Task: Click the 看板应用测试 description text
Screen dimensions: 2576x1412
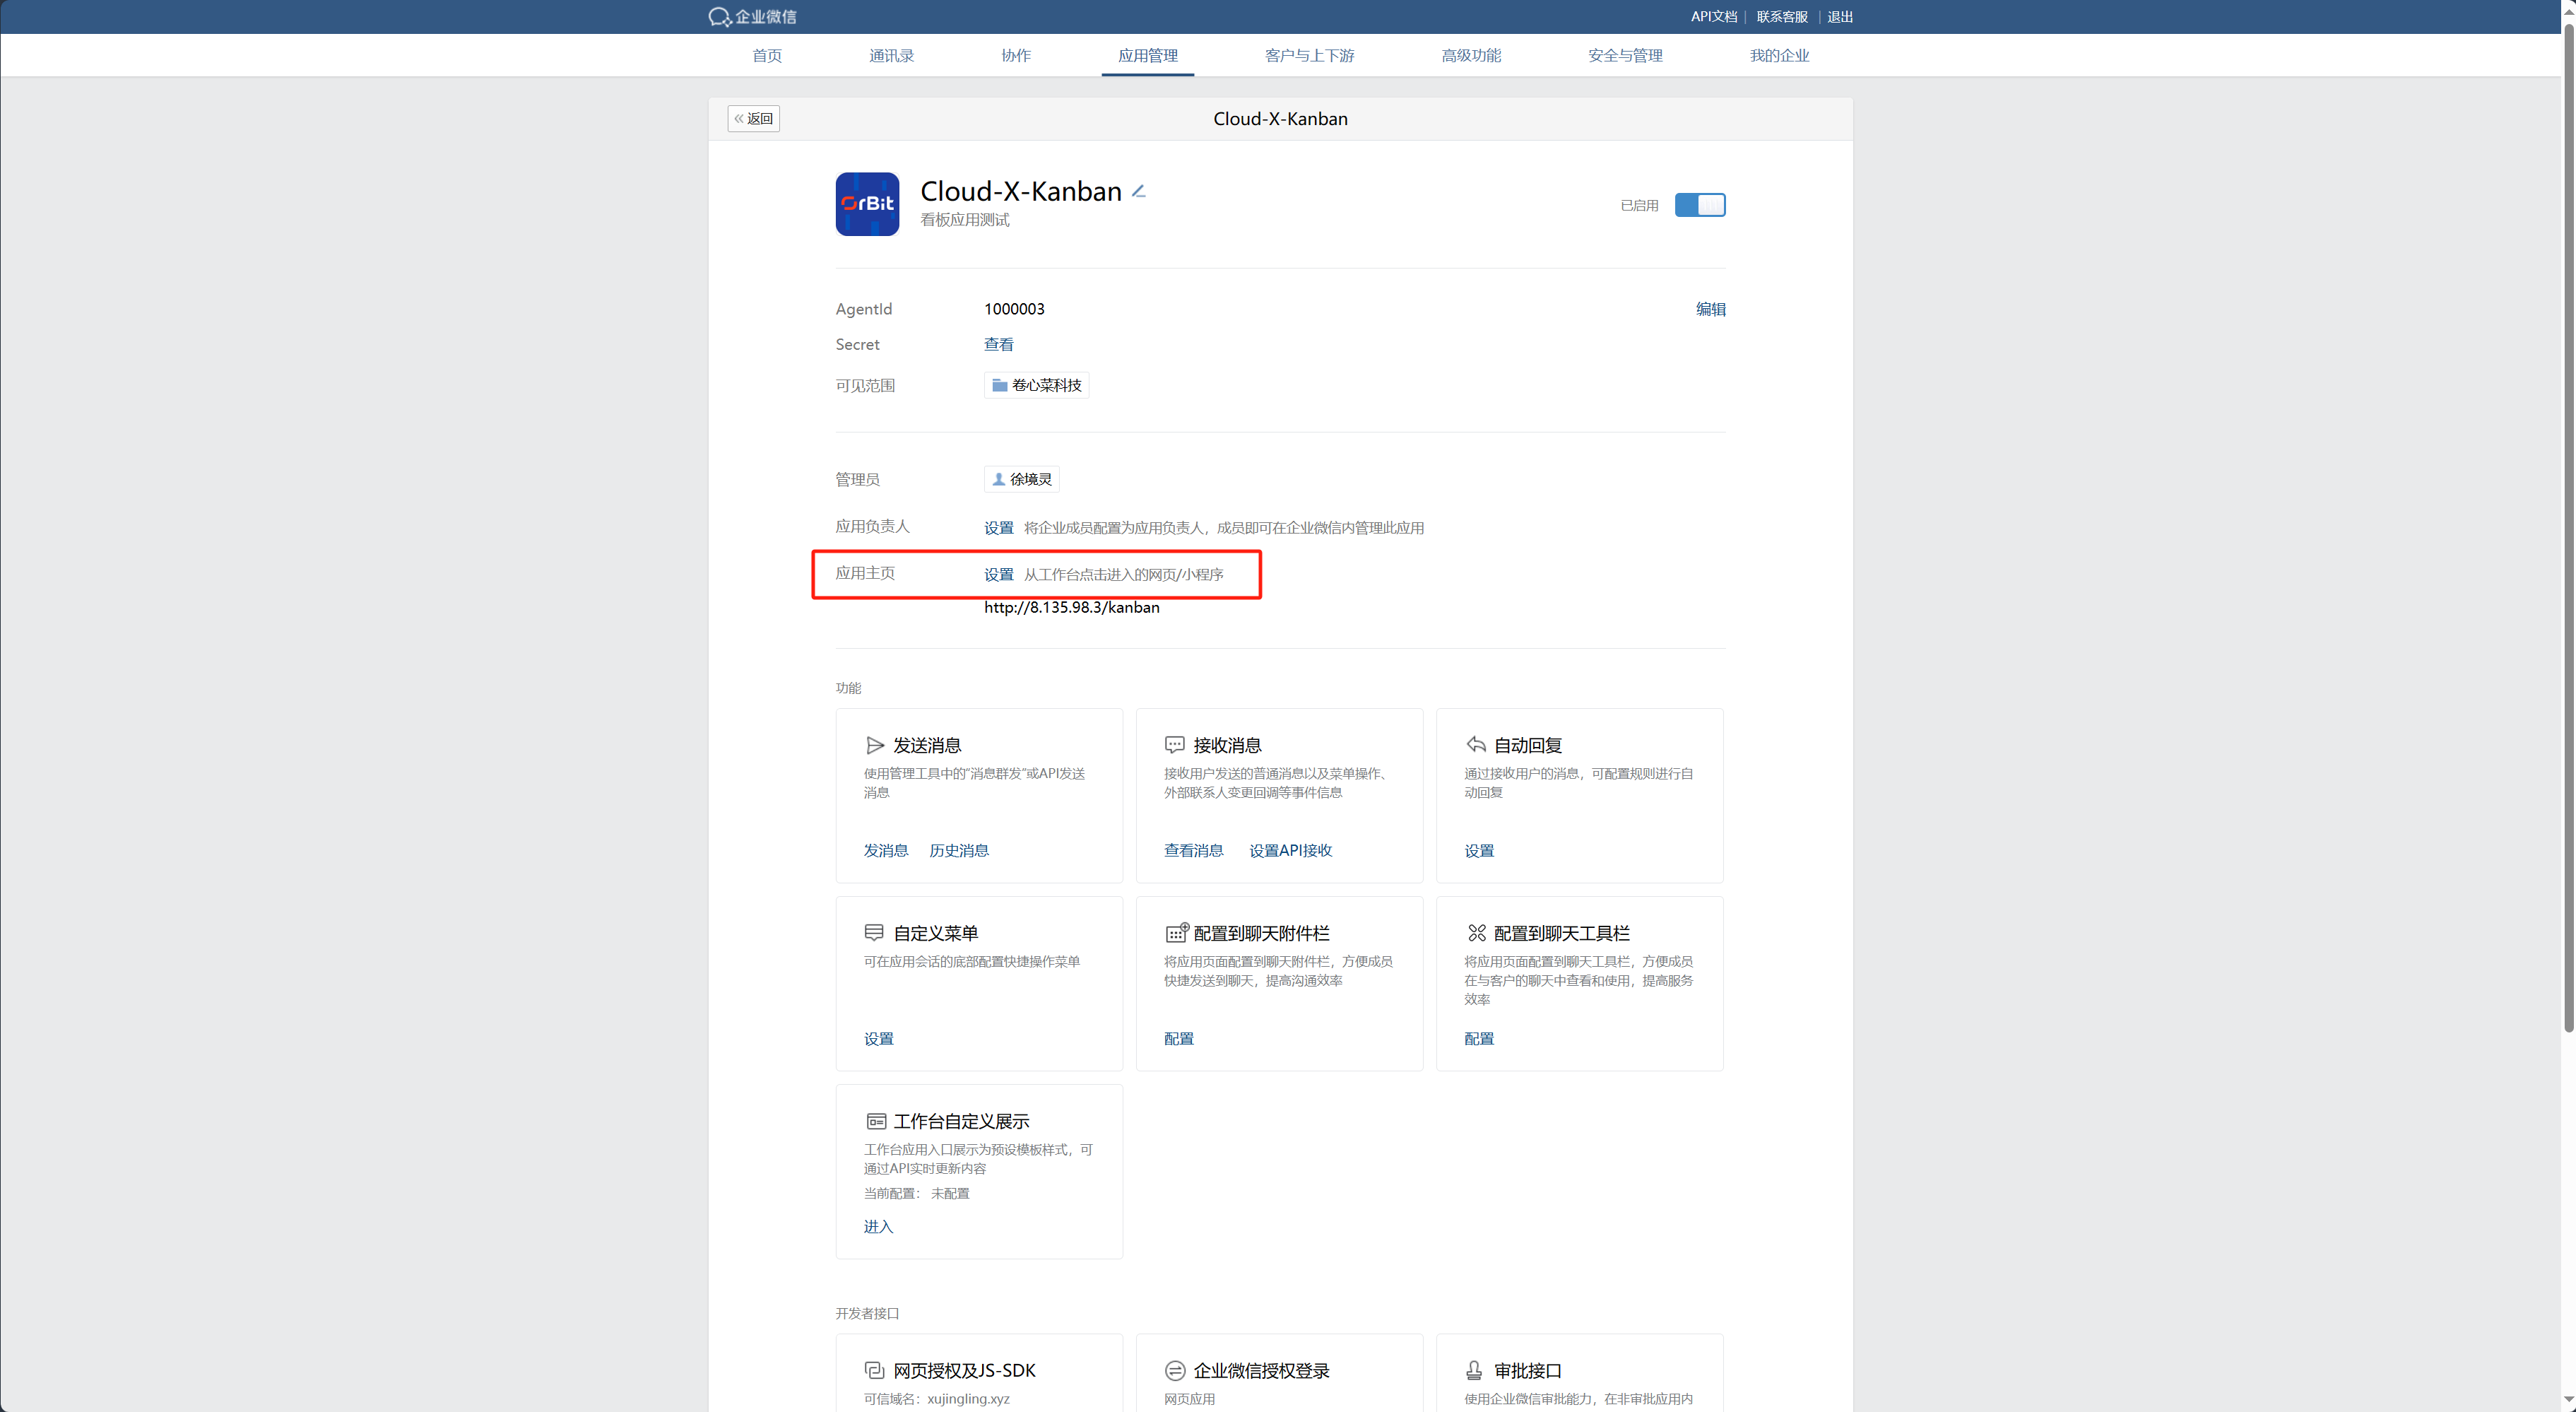Action: tap(964, 220)
